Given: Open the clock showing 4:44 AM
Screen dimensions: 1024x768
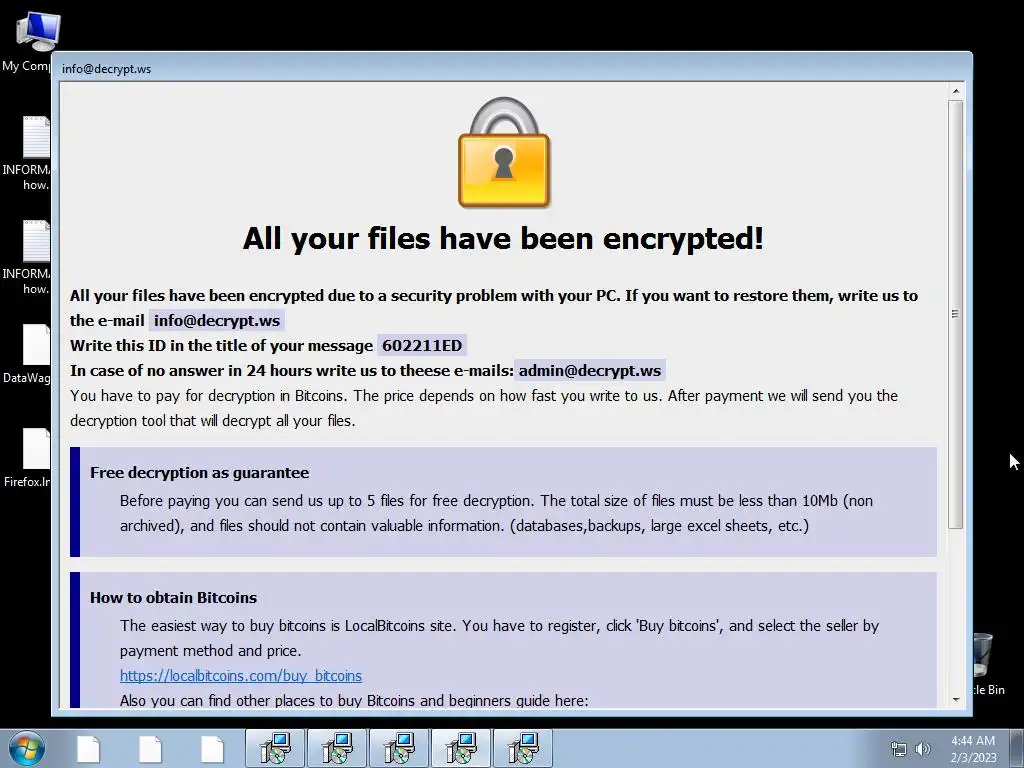Looking at the screenshot, I should click(x=973, y=749).
